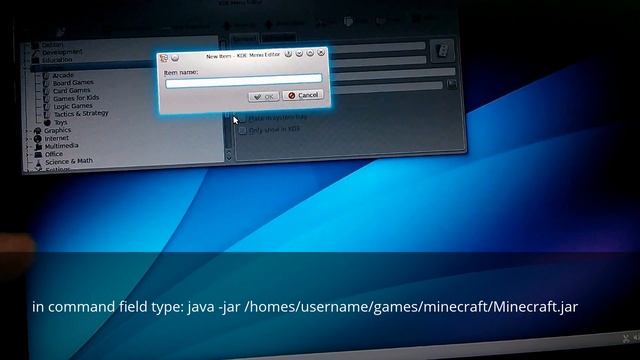Click the Toys submenu icon
Viewport: 640px width, 360px height.
(47, 122)
